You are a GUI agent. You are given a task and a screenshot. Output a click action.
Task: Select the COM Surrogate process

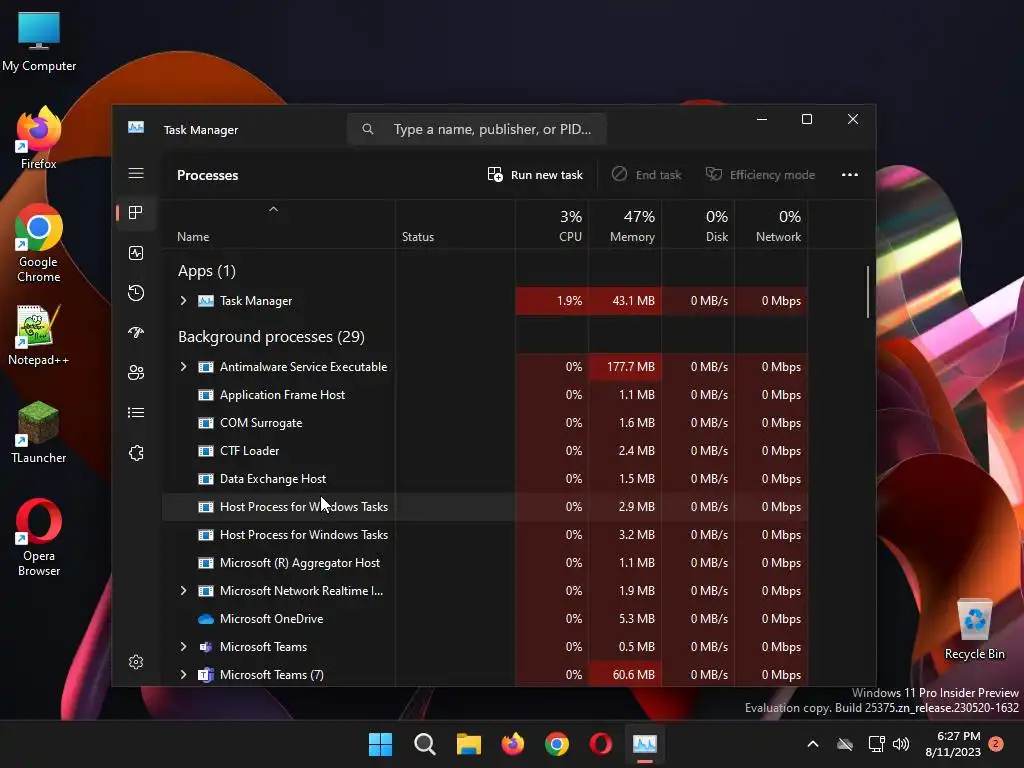(485, 423)
